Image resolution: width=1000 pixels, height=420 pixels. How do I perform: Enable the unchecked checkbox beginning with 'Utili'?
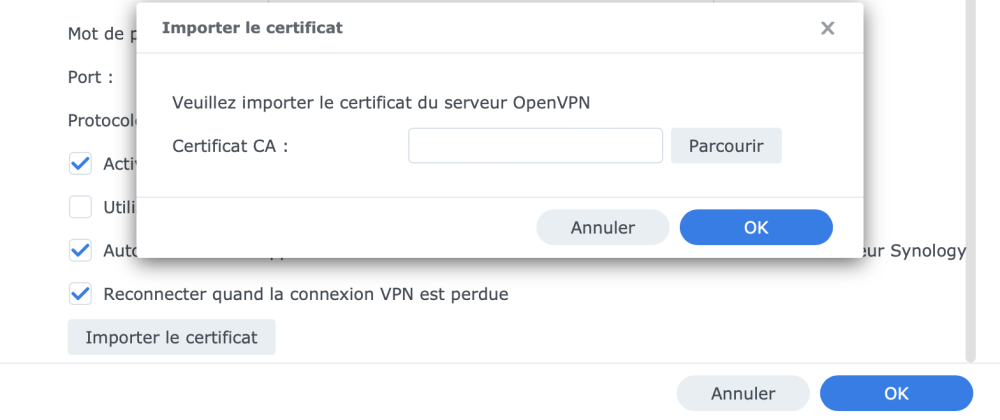(80, 208)
